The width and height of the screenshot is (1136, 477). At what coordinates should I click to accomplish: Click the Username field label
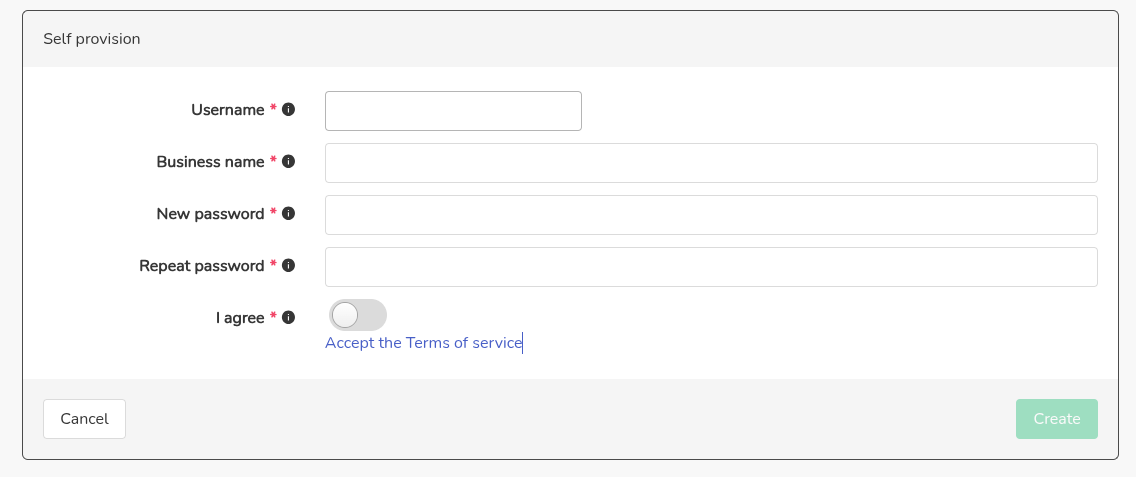coord(227,110)
